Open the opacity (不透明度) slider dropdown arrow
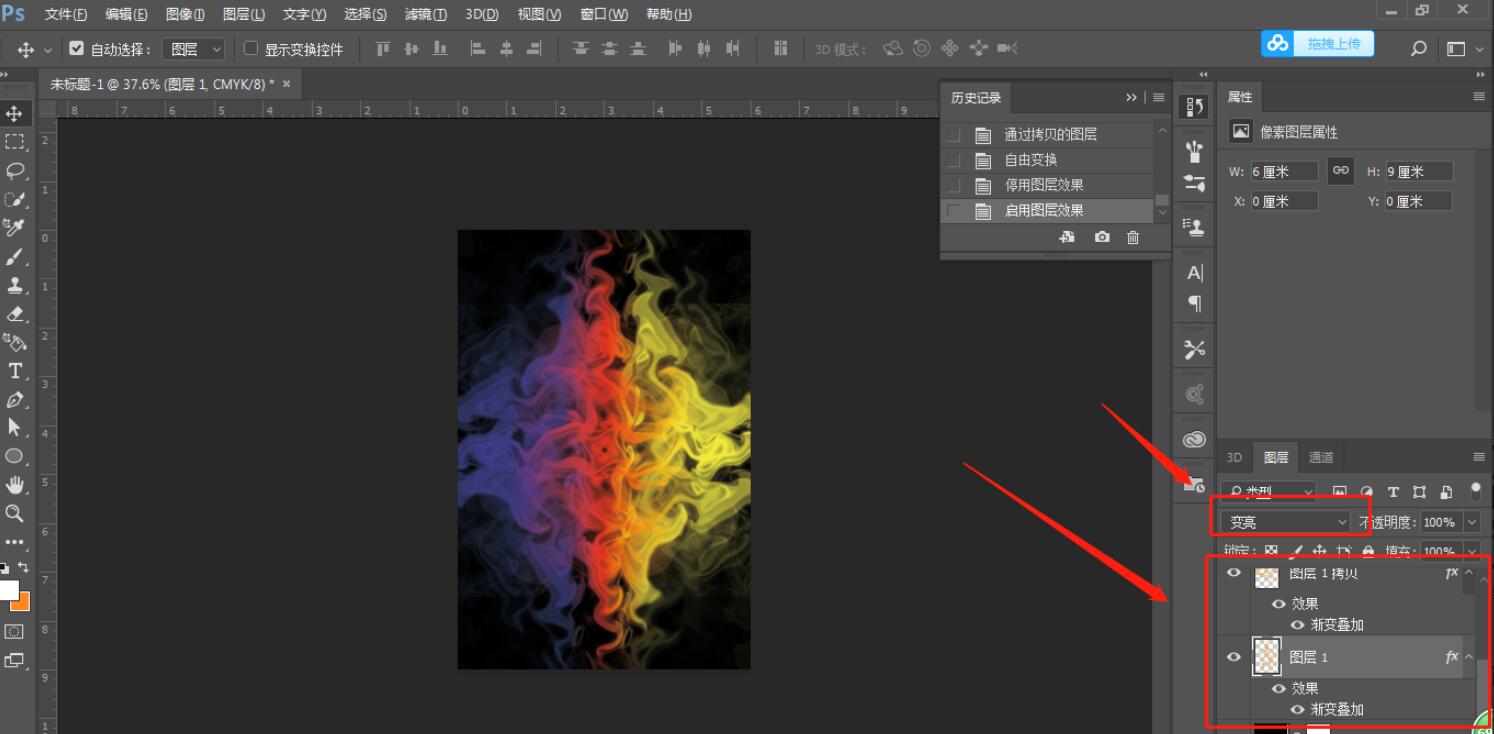This screenshot has height=734, width=1494. point(1471,522)
